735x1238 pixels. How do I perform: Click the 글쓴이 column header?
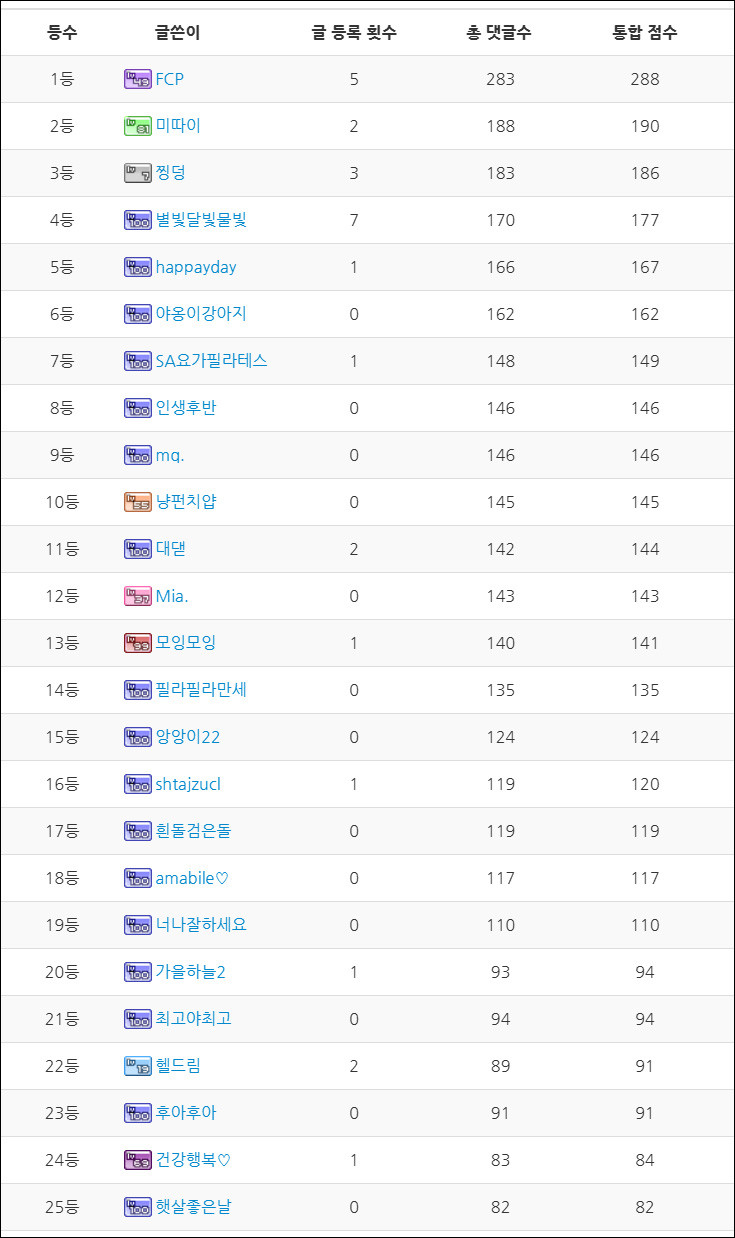pyautogui.click(x=177, y=32)
